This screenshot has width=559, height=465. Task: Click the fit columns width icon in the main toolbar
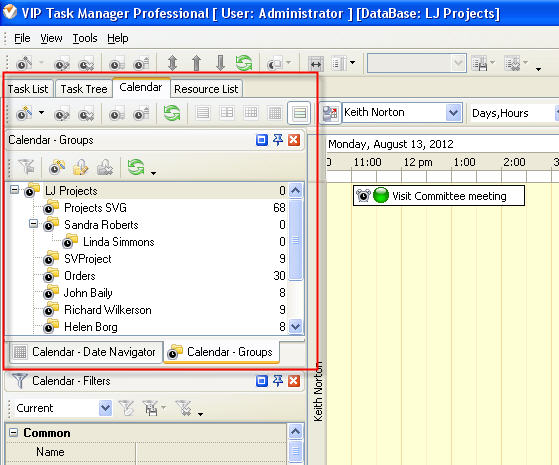316,64
